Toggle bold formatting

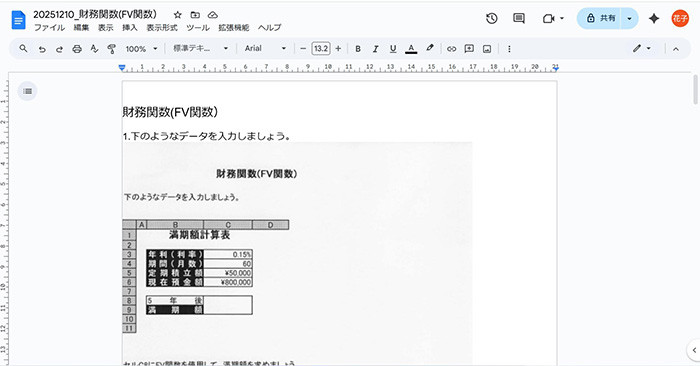358,49
